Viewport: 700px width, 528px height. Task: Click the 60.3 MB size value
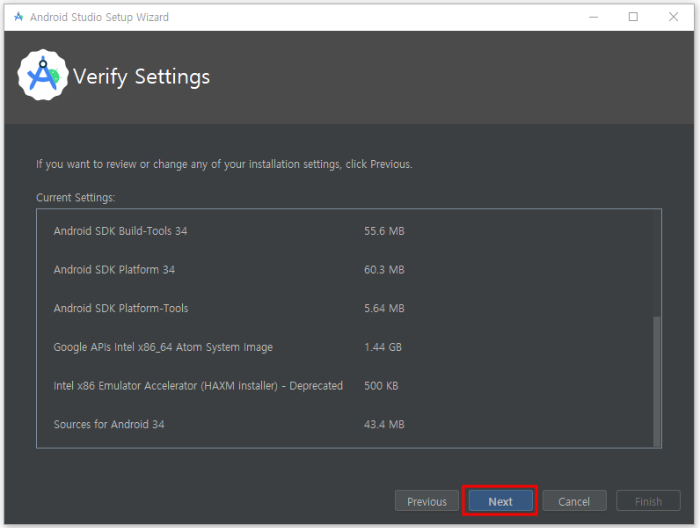pos(384,270)
